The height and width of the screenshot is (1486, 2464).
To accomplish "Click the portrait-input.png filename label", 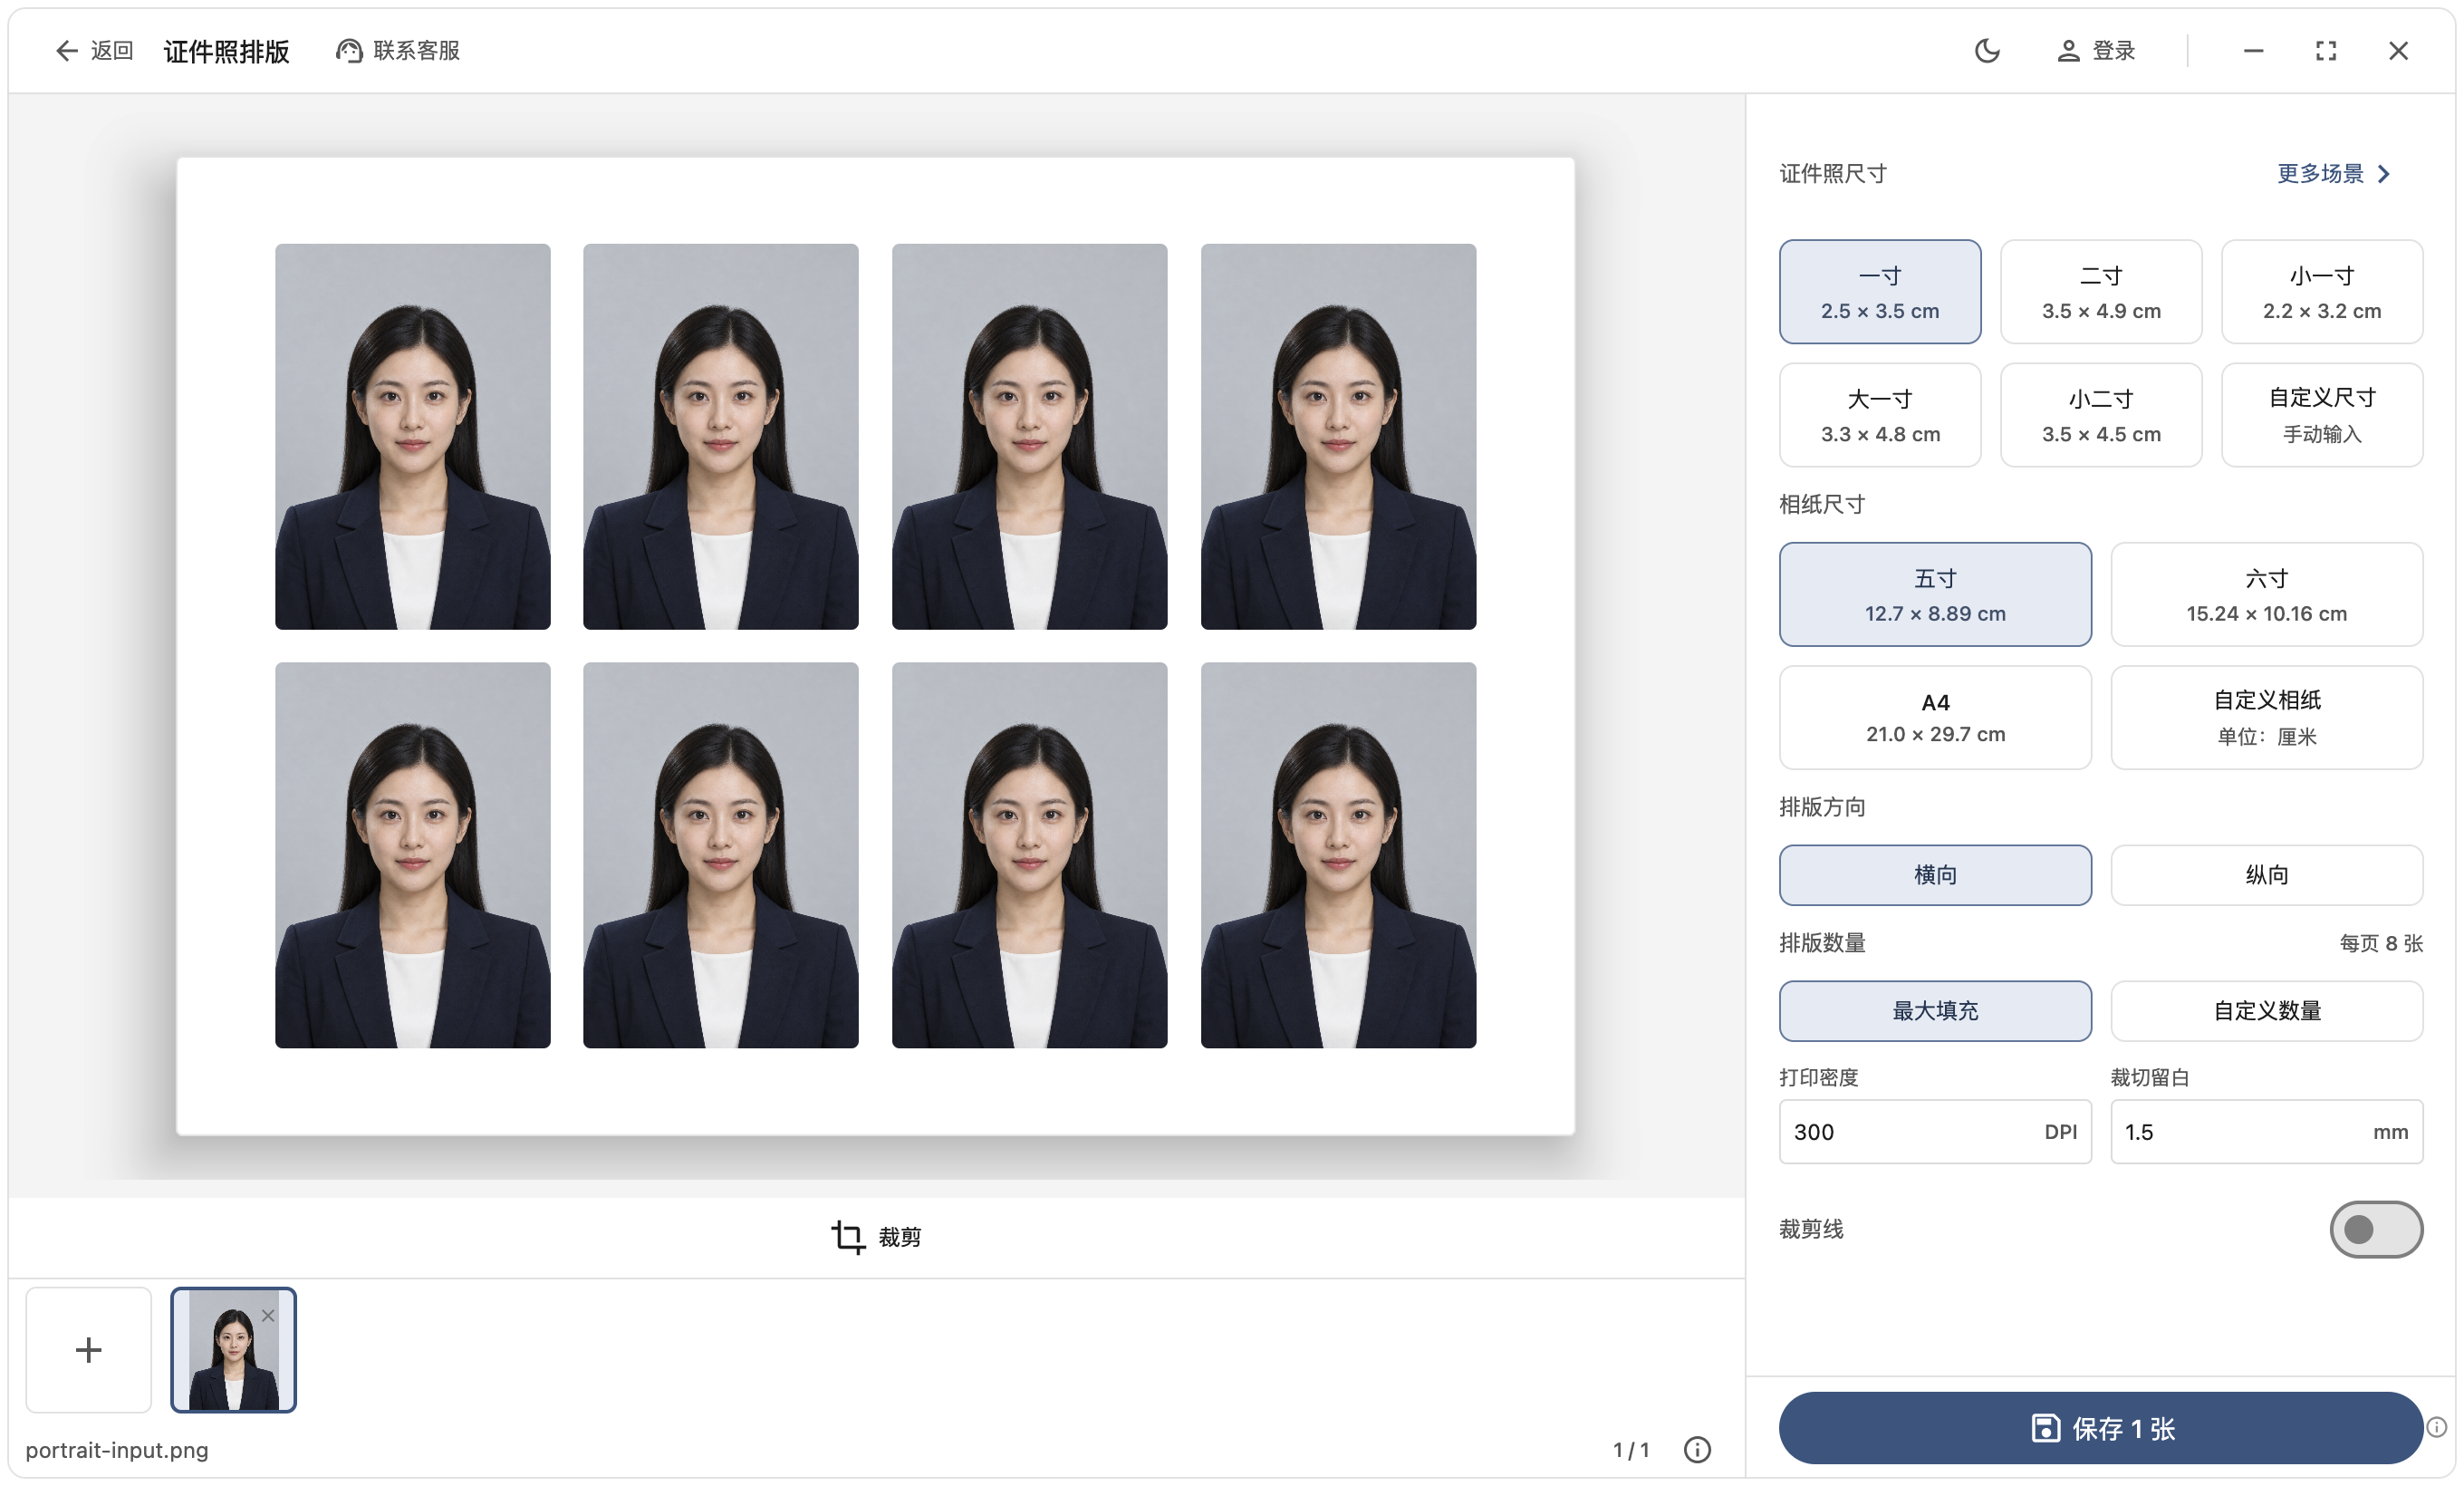I will pos(117,1450).
